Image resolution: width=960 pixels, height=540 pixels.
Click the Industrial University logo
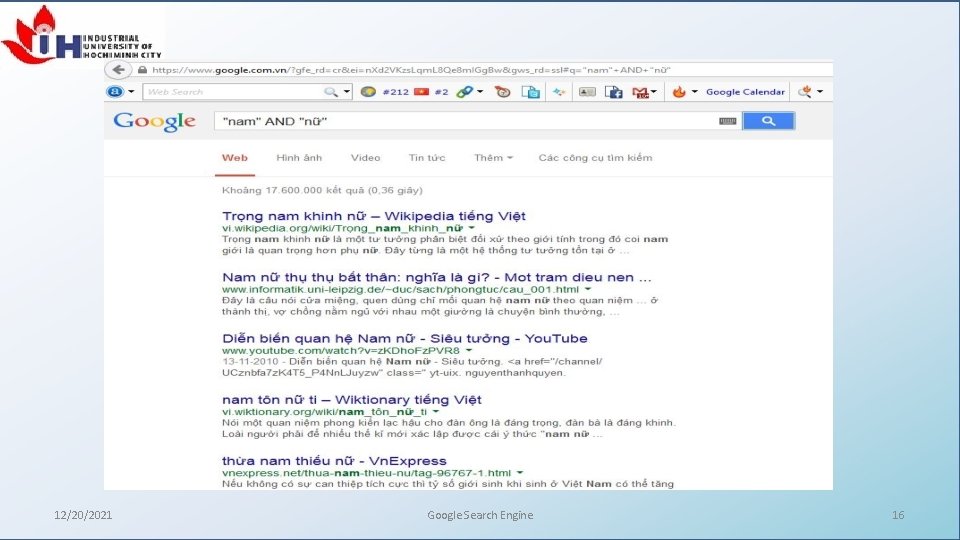[x=81, y=36]
